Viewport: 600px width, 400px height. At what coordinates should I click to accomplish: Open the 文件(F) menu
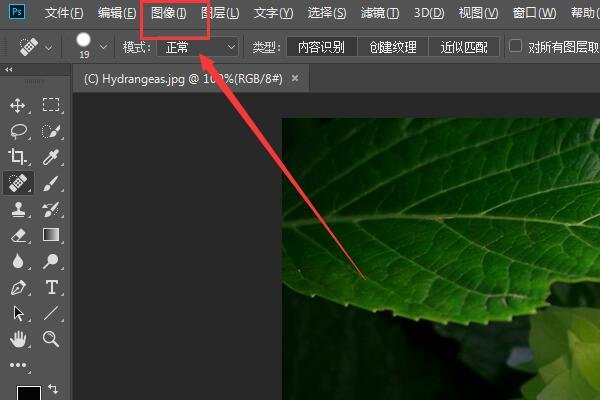click(x=64, y=13)
